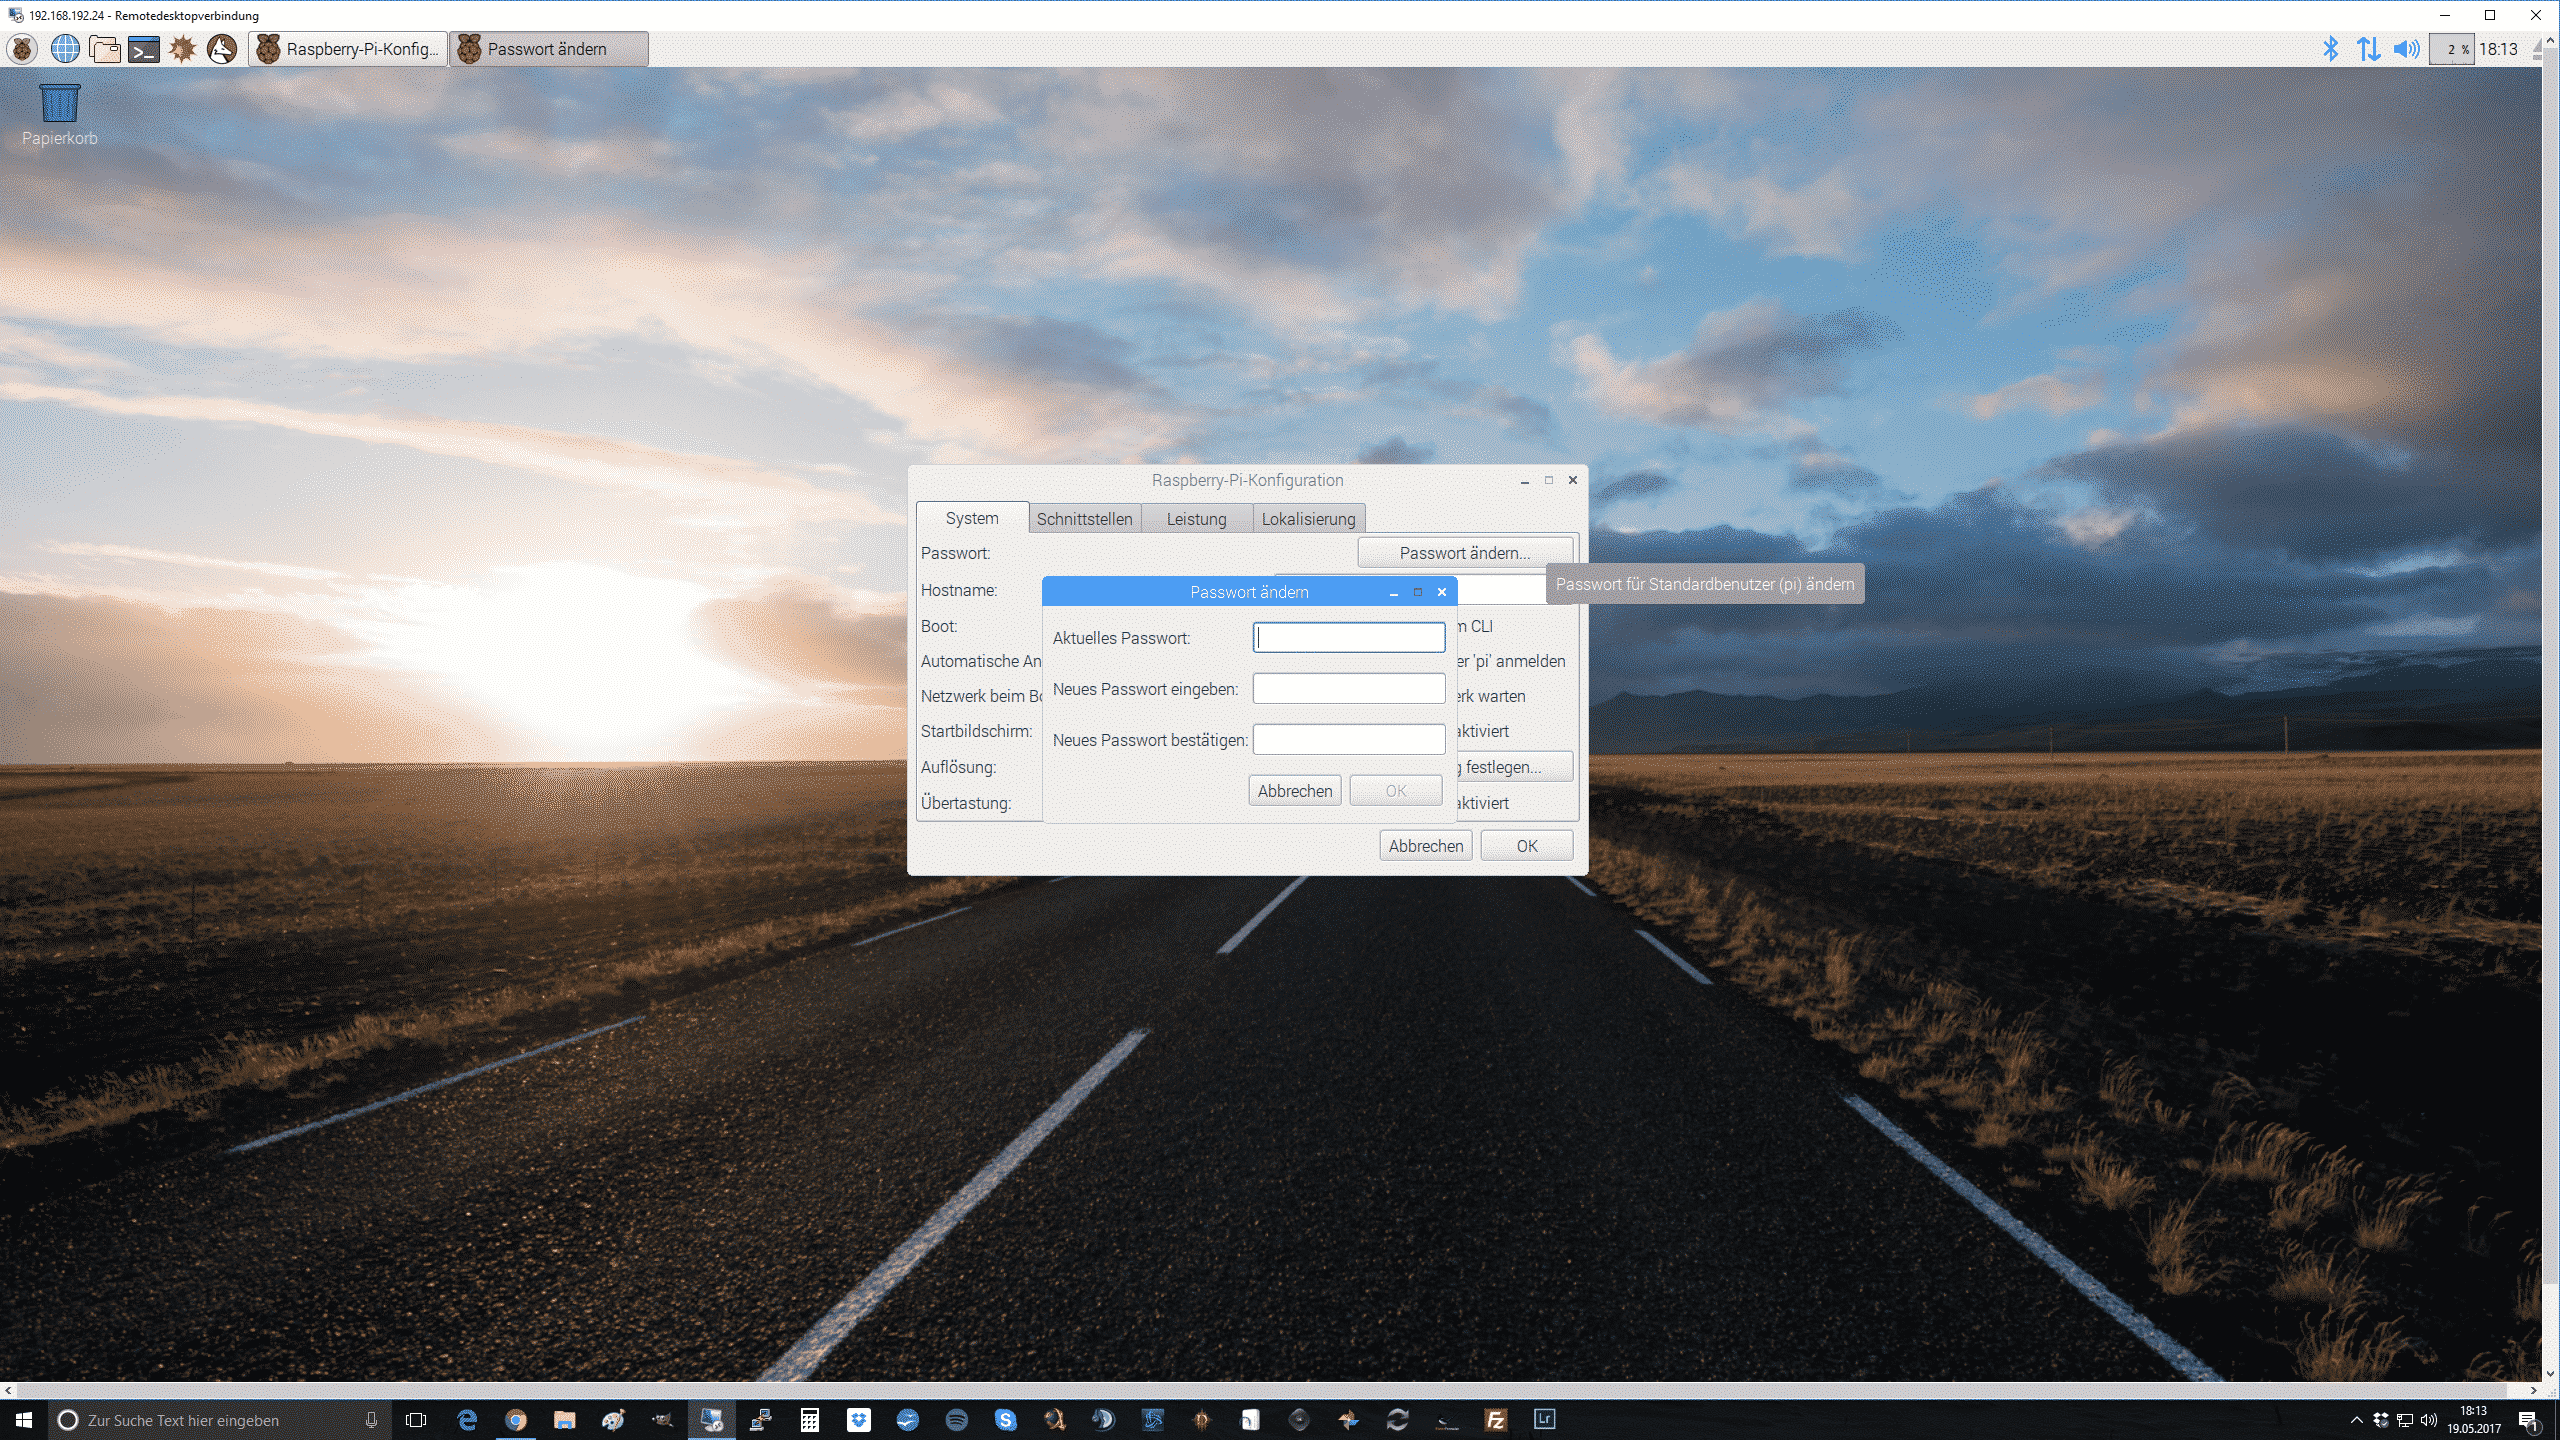Switch to the Leistung tab

point(1196,519)
